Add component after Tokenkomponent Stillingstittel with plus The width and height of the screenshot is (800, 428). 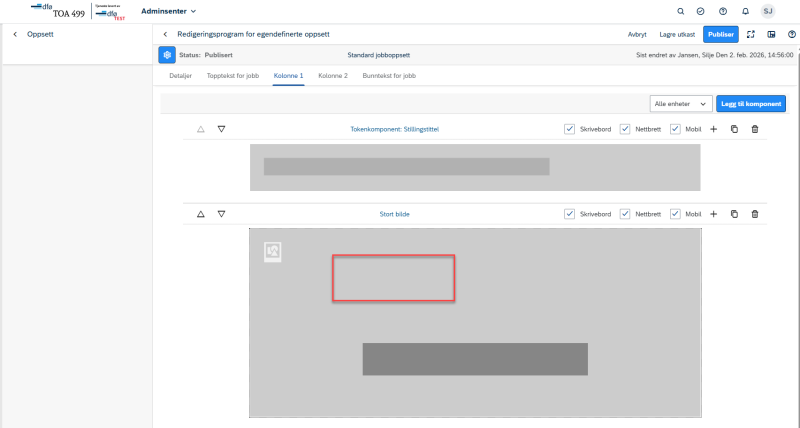714,130
